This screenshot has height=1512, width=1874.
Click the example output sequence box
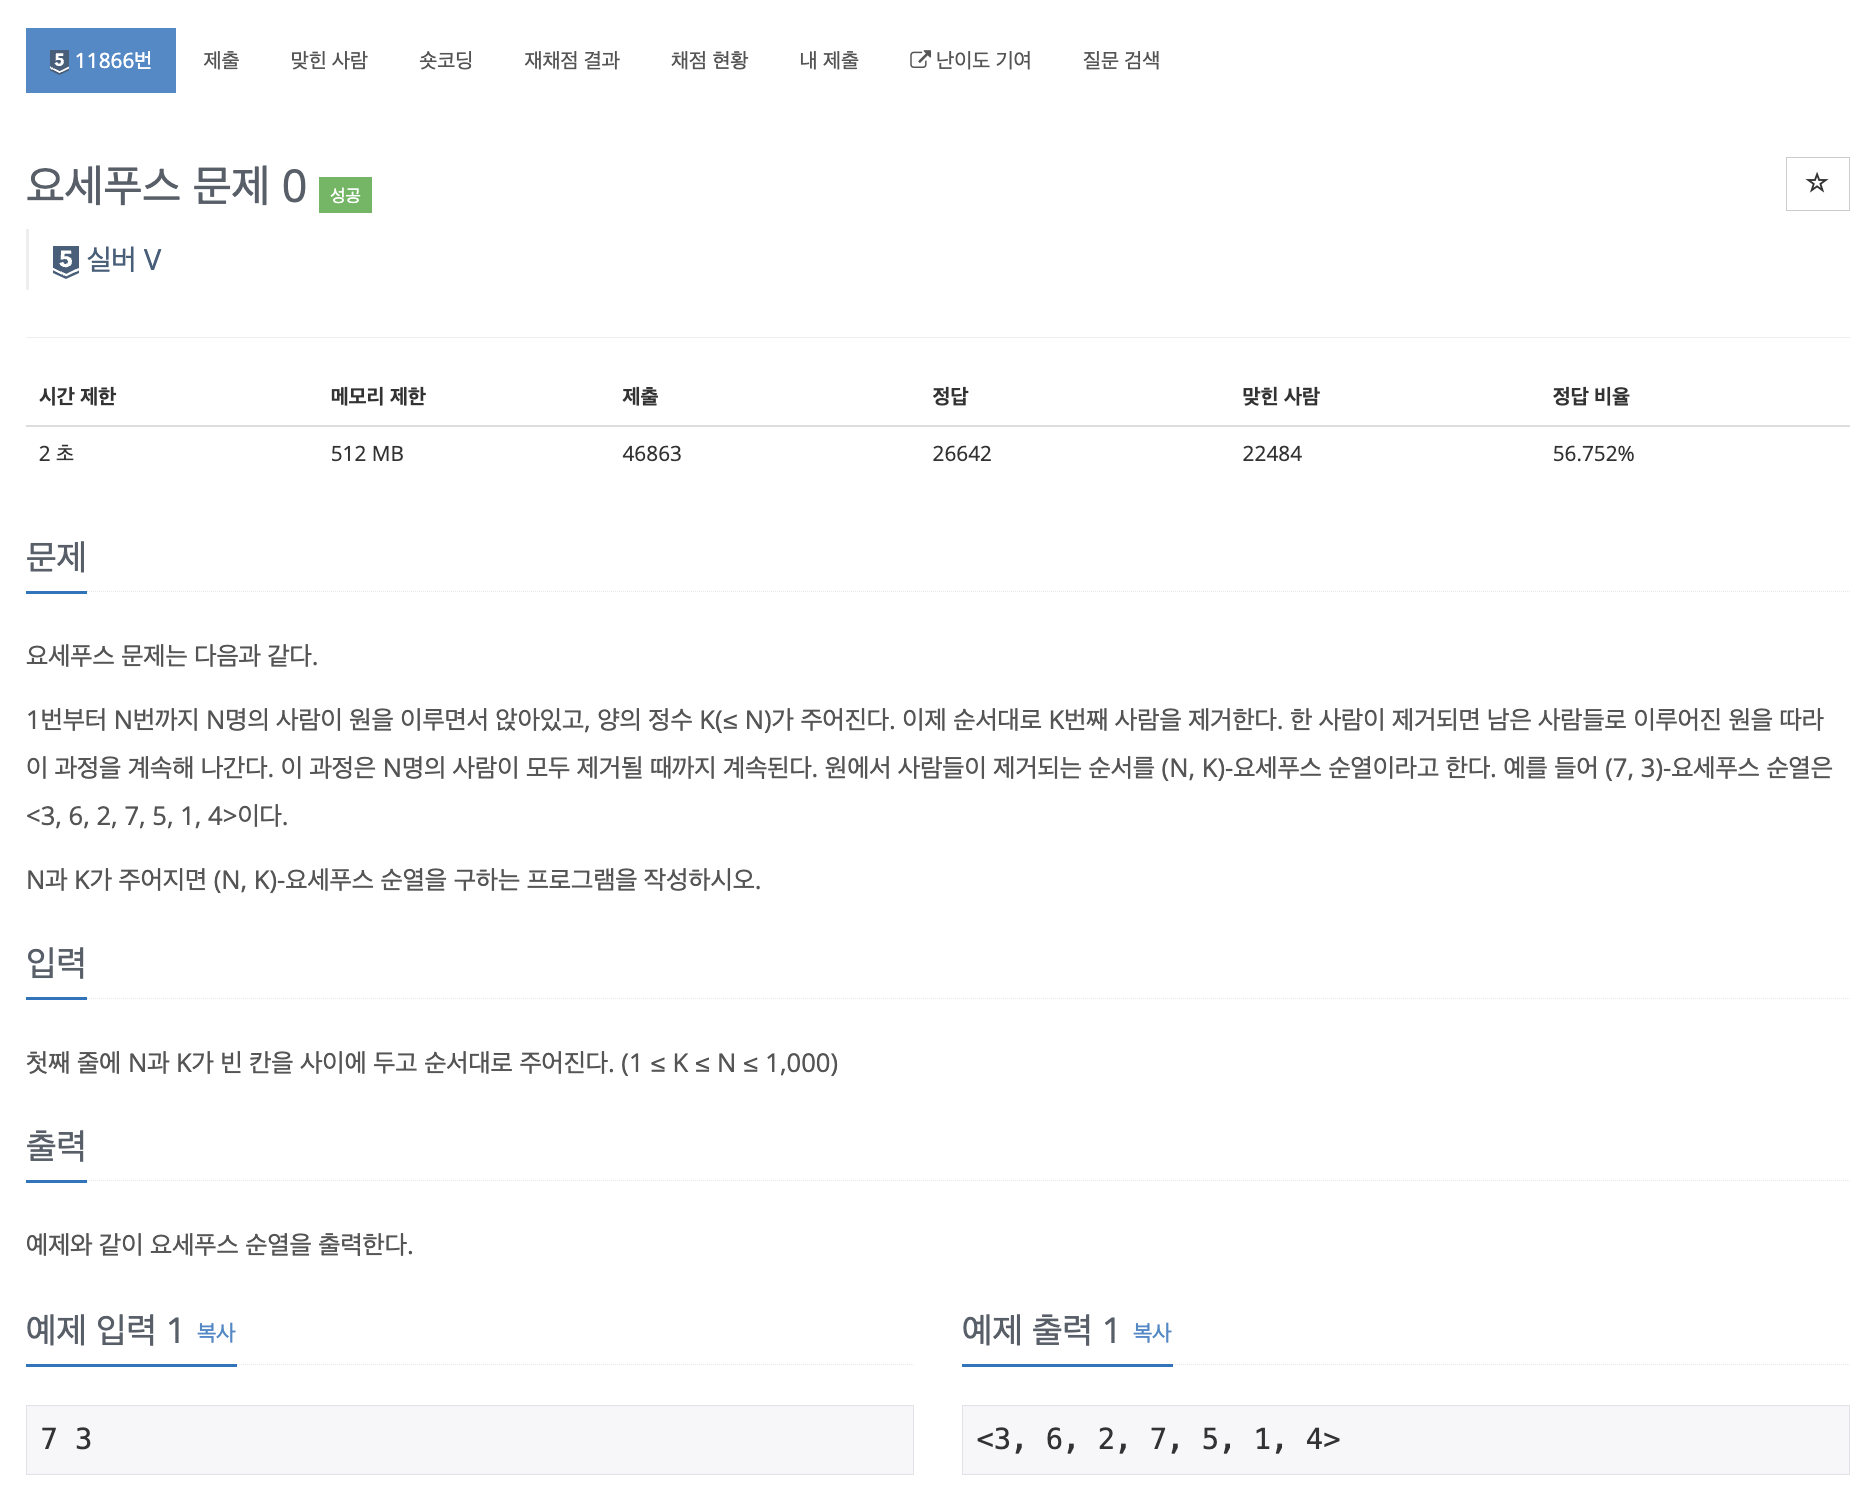pos(1406,1439)
